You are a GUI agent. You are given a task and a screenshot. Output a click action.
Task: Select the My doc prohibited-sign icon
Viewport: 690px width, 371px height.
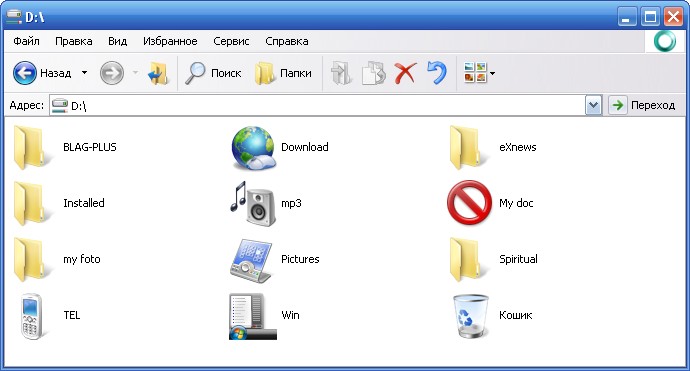(469, 202)
